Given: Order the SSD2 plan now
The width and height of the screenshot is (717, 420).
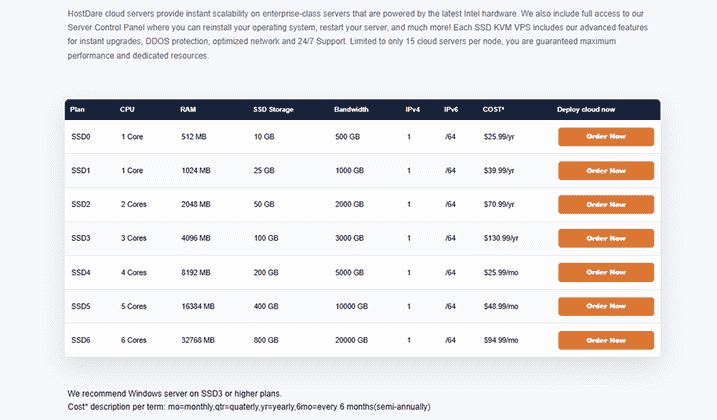Looking at the screenshot, I should pos(606,205).
